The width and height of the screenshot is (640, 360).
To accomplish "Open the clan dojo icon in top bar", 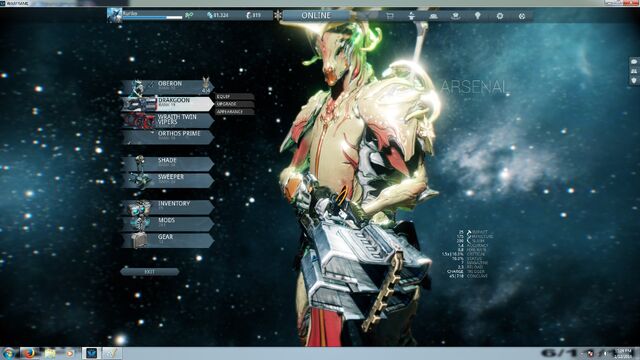I will click(456, 16).
